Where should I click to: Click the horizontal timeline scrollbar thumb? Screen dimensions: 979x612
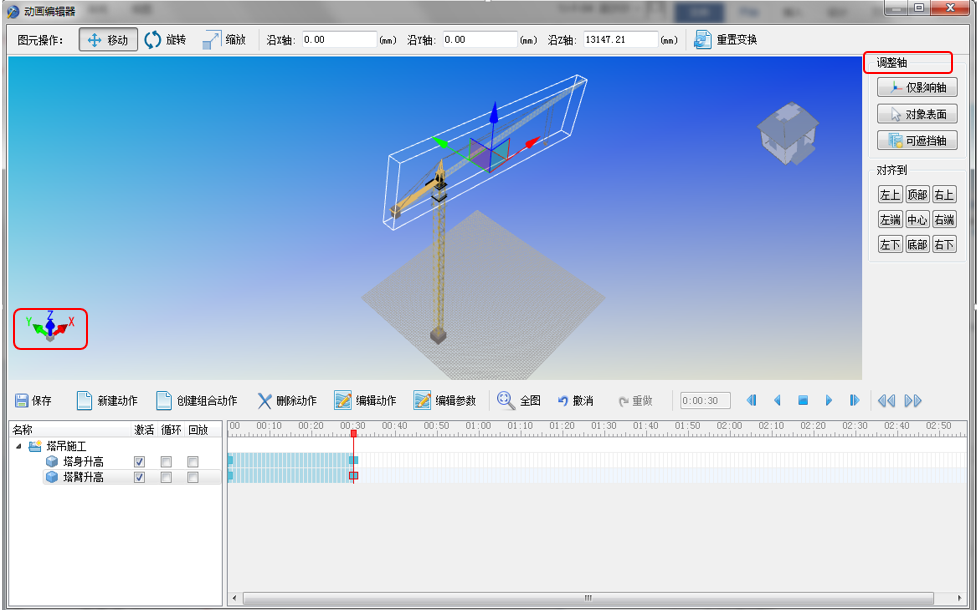pos(588,598)
